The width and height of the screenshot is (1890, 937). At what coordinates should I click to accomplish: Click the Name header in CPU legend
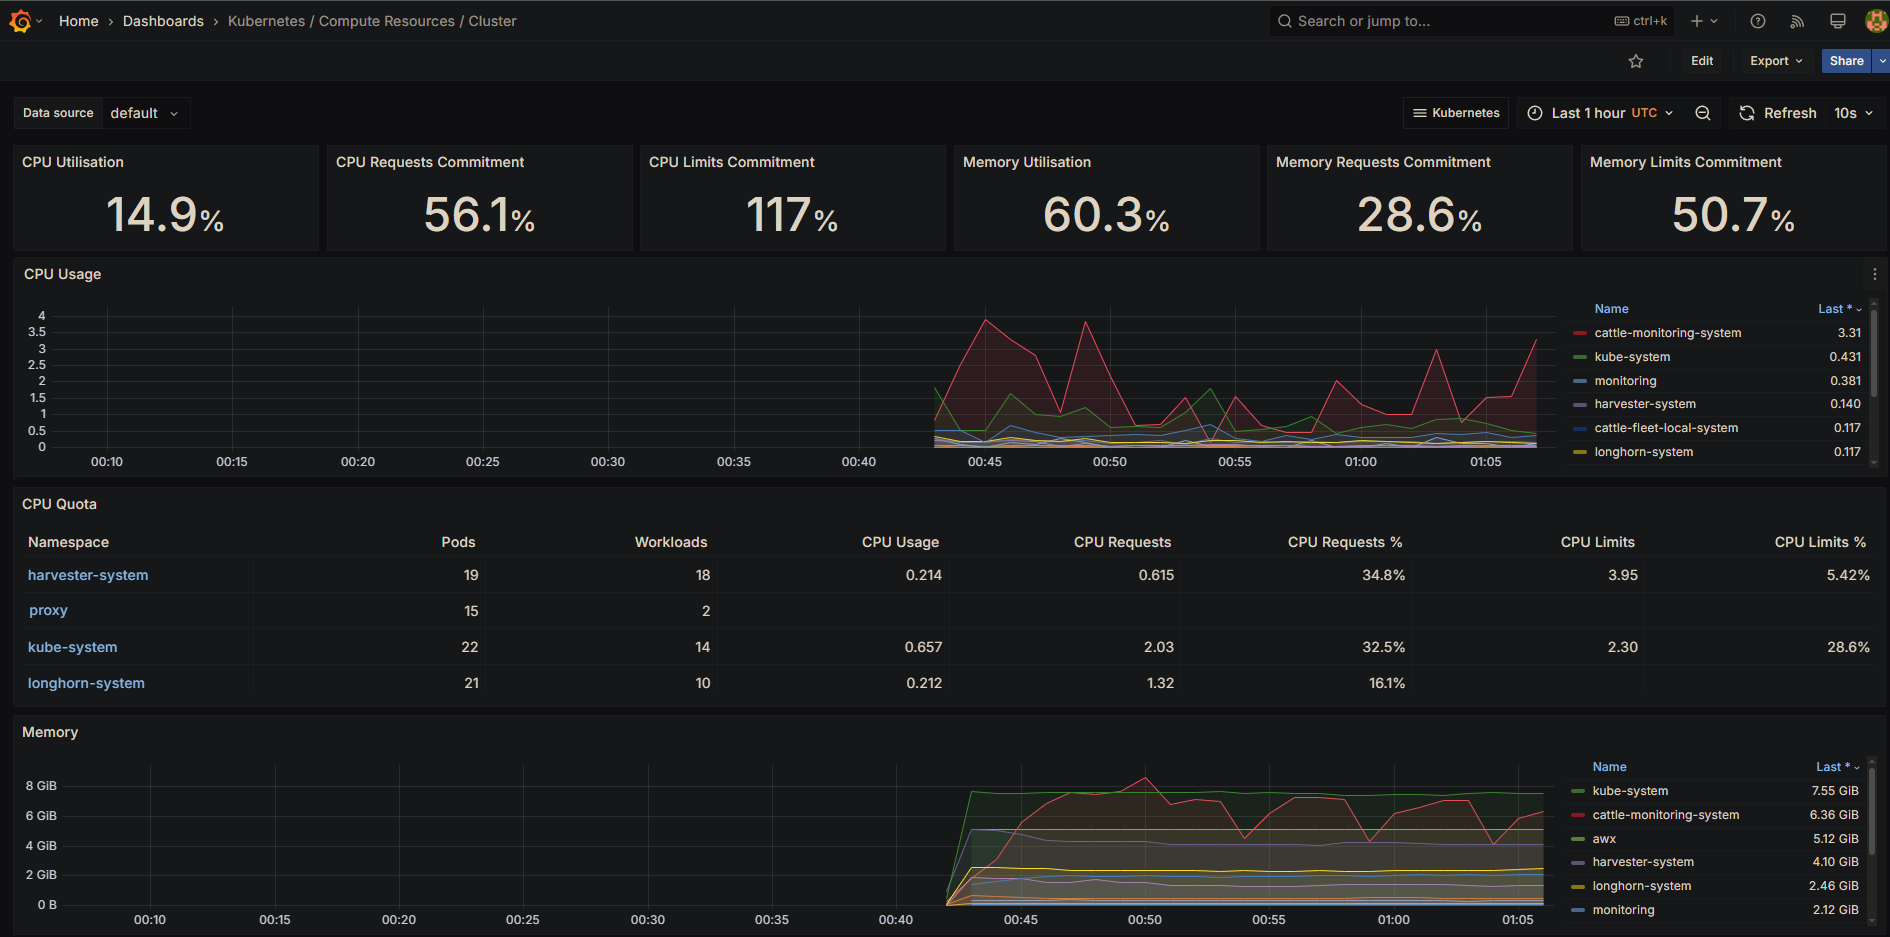(1611, 309)
